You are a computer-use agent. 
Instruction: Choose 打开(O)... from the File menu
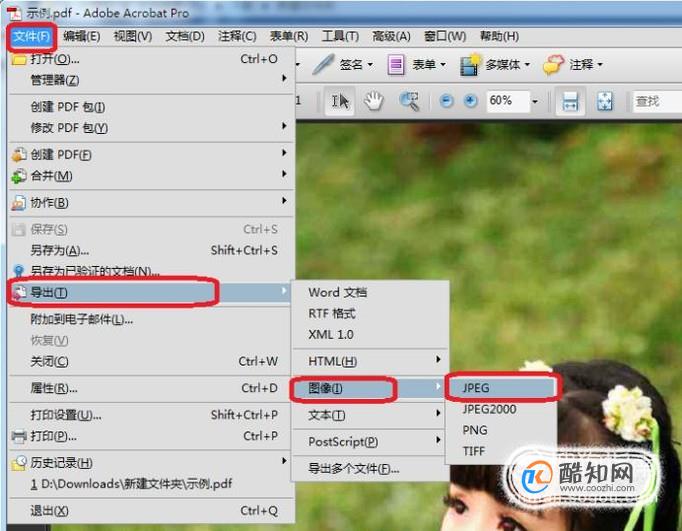151,59
